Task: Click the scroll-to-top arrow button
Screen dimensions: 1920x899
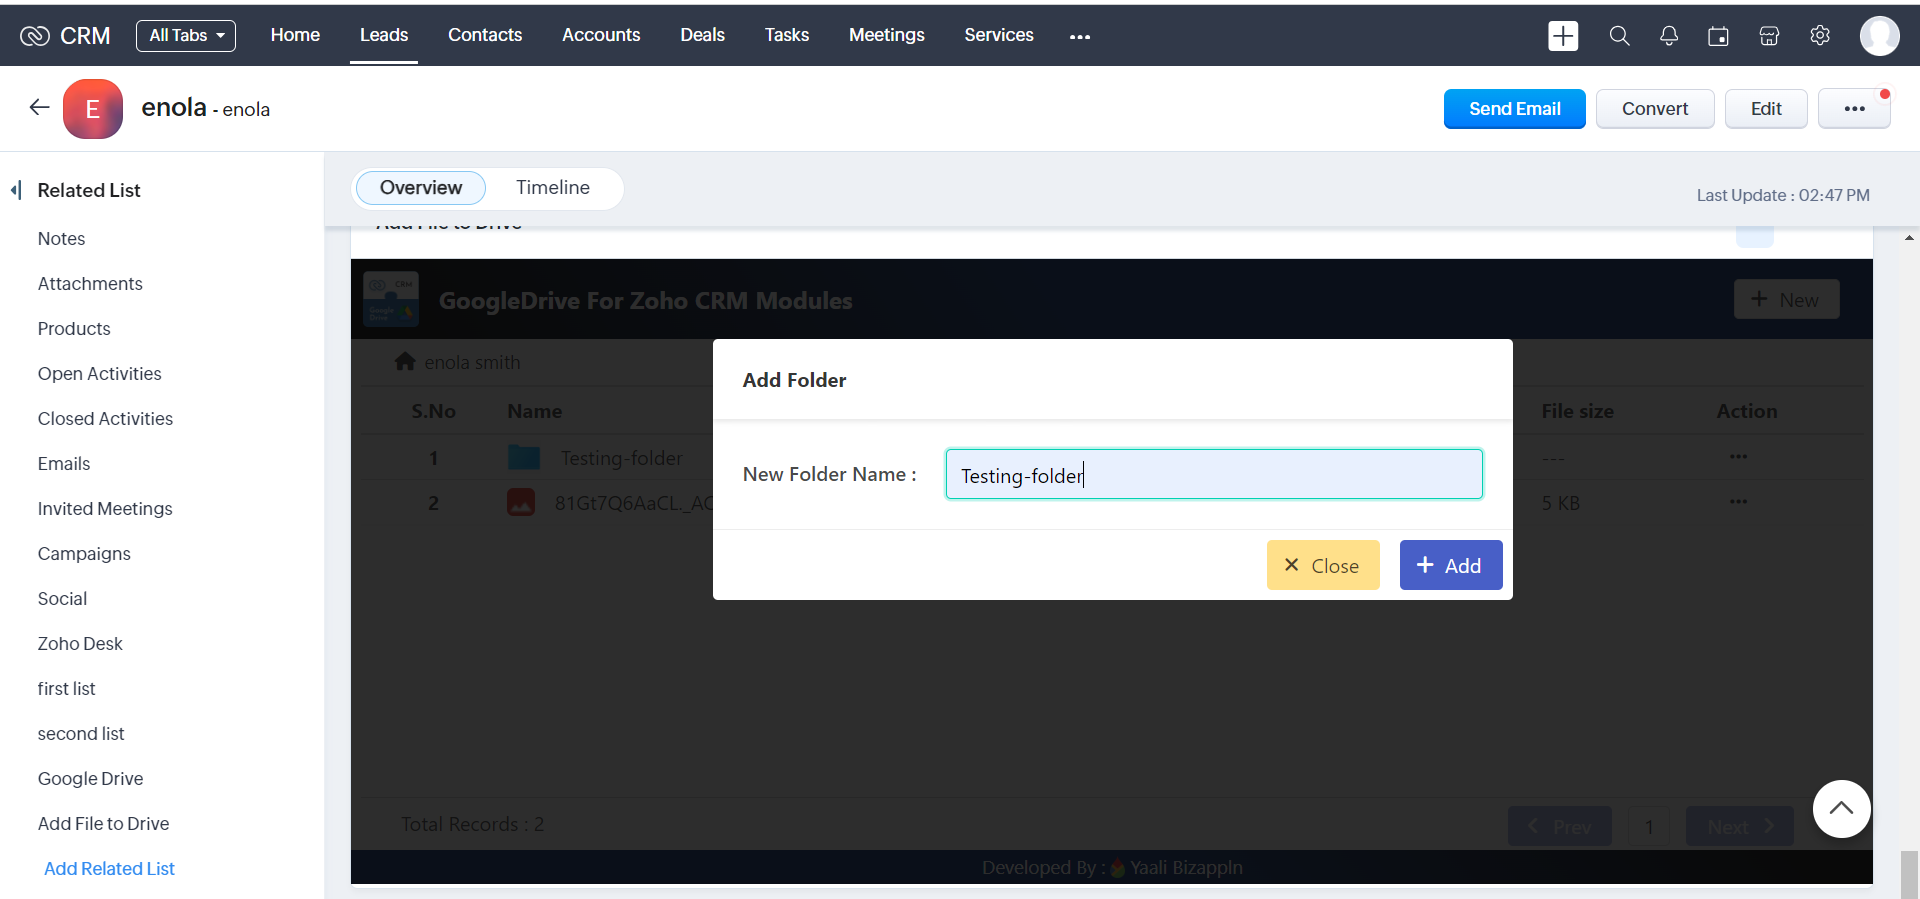Action: pyautogui.click(x=1841, y=809)
